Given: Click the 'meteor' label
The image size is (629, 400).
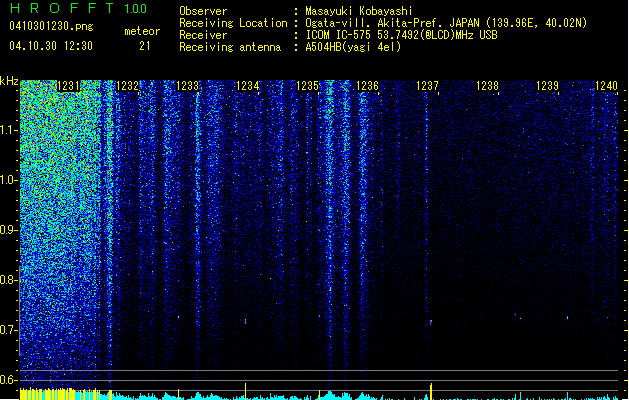Looking at the screenshot, I should 142,31.
